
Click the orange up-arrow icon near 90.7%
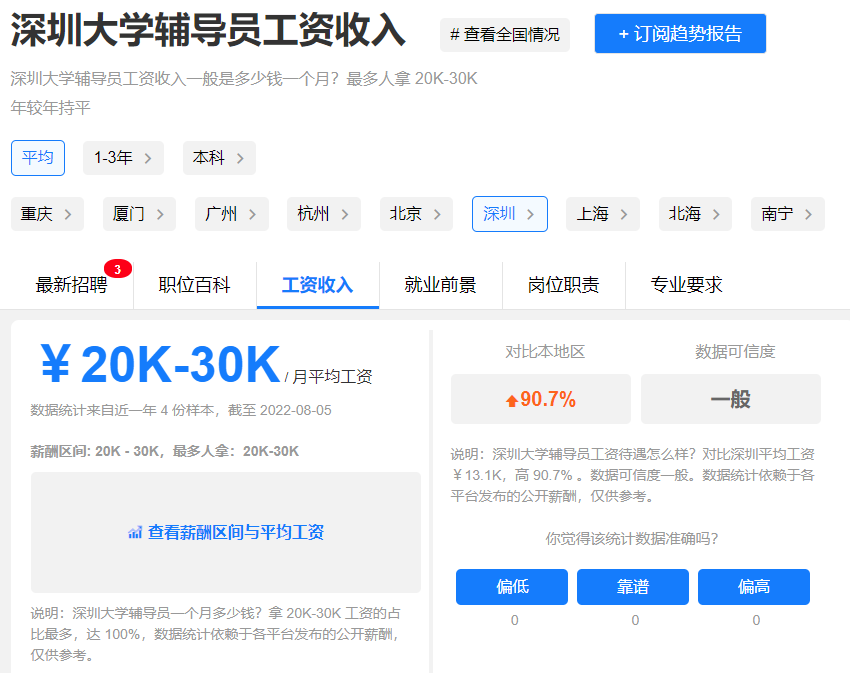coord(512,401)
